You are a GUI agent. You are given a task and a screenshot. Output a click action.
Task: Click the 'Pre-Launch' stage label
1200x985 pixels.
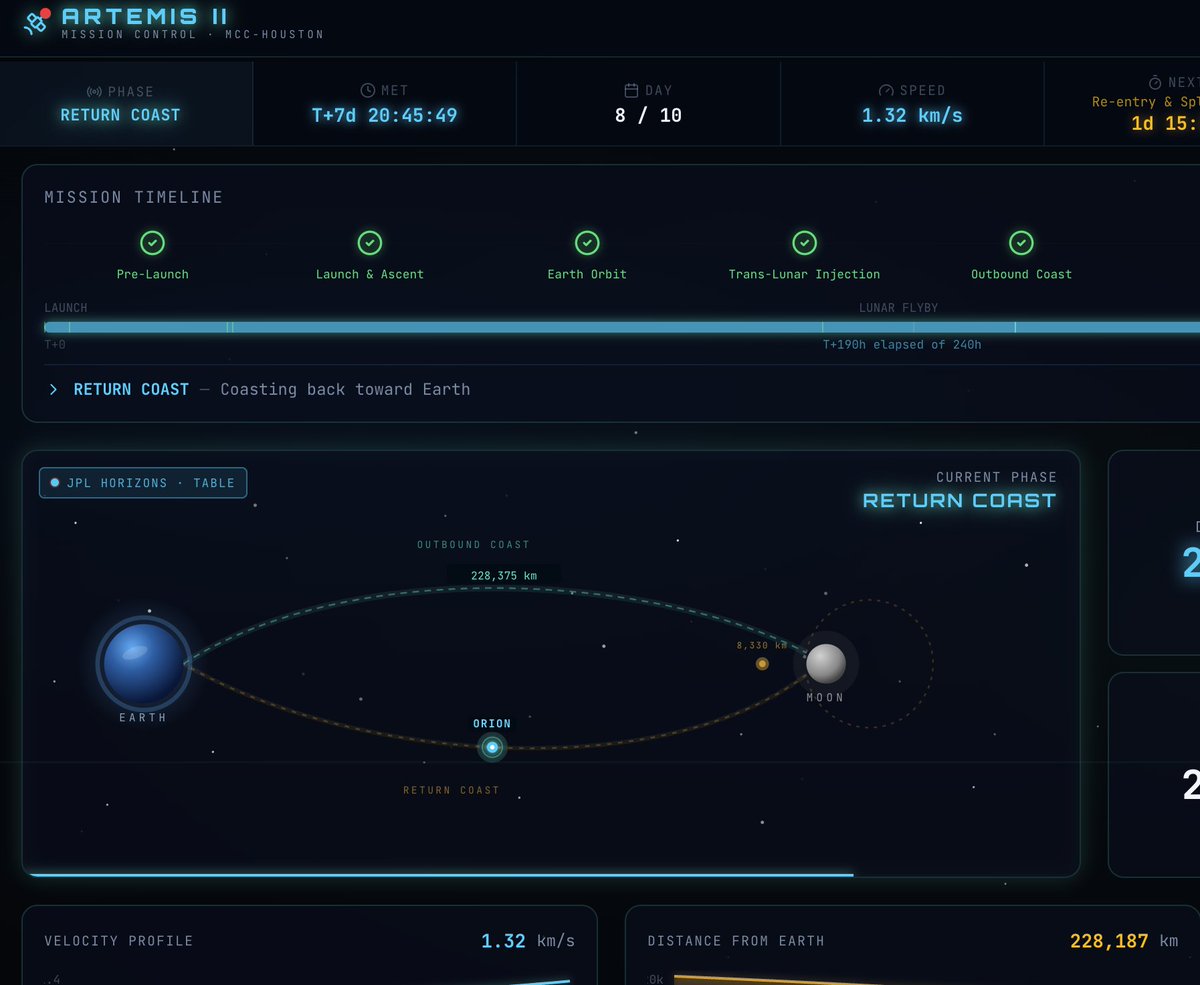(152, 274)
